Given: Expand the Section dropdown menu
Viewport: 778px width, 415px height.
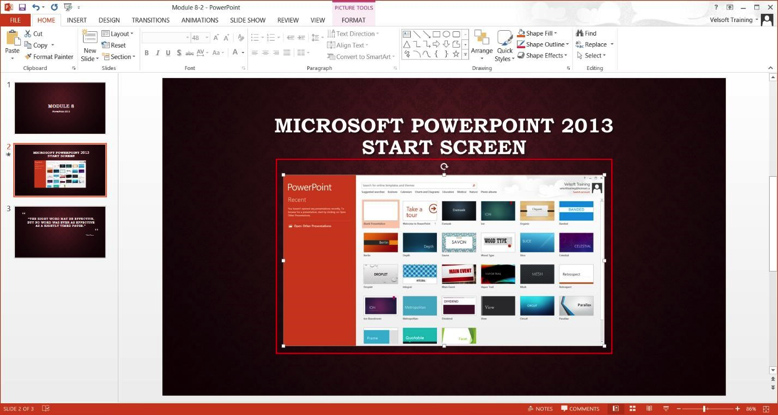Looking at the screenshot, I should pyautogui.click(x=120, y=57).
